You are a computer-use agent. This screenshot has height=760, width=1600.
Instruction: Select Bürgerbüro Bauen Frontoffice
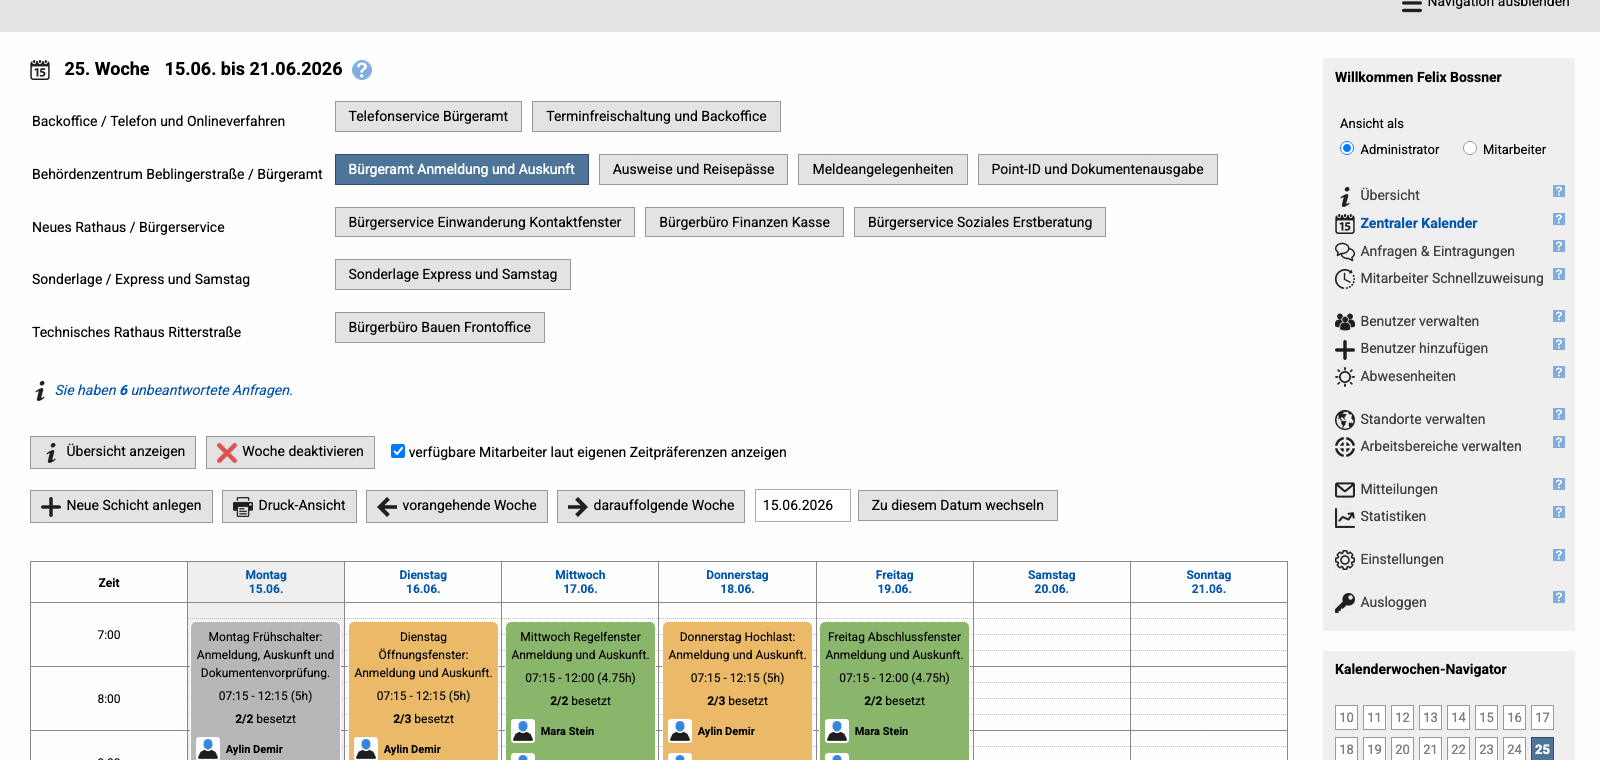point(440,327)
